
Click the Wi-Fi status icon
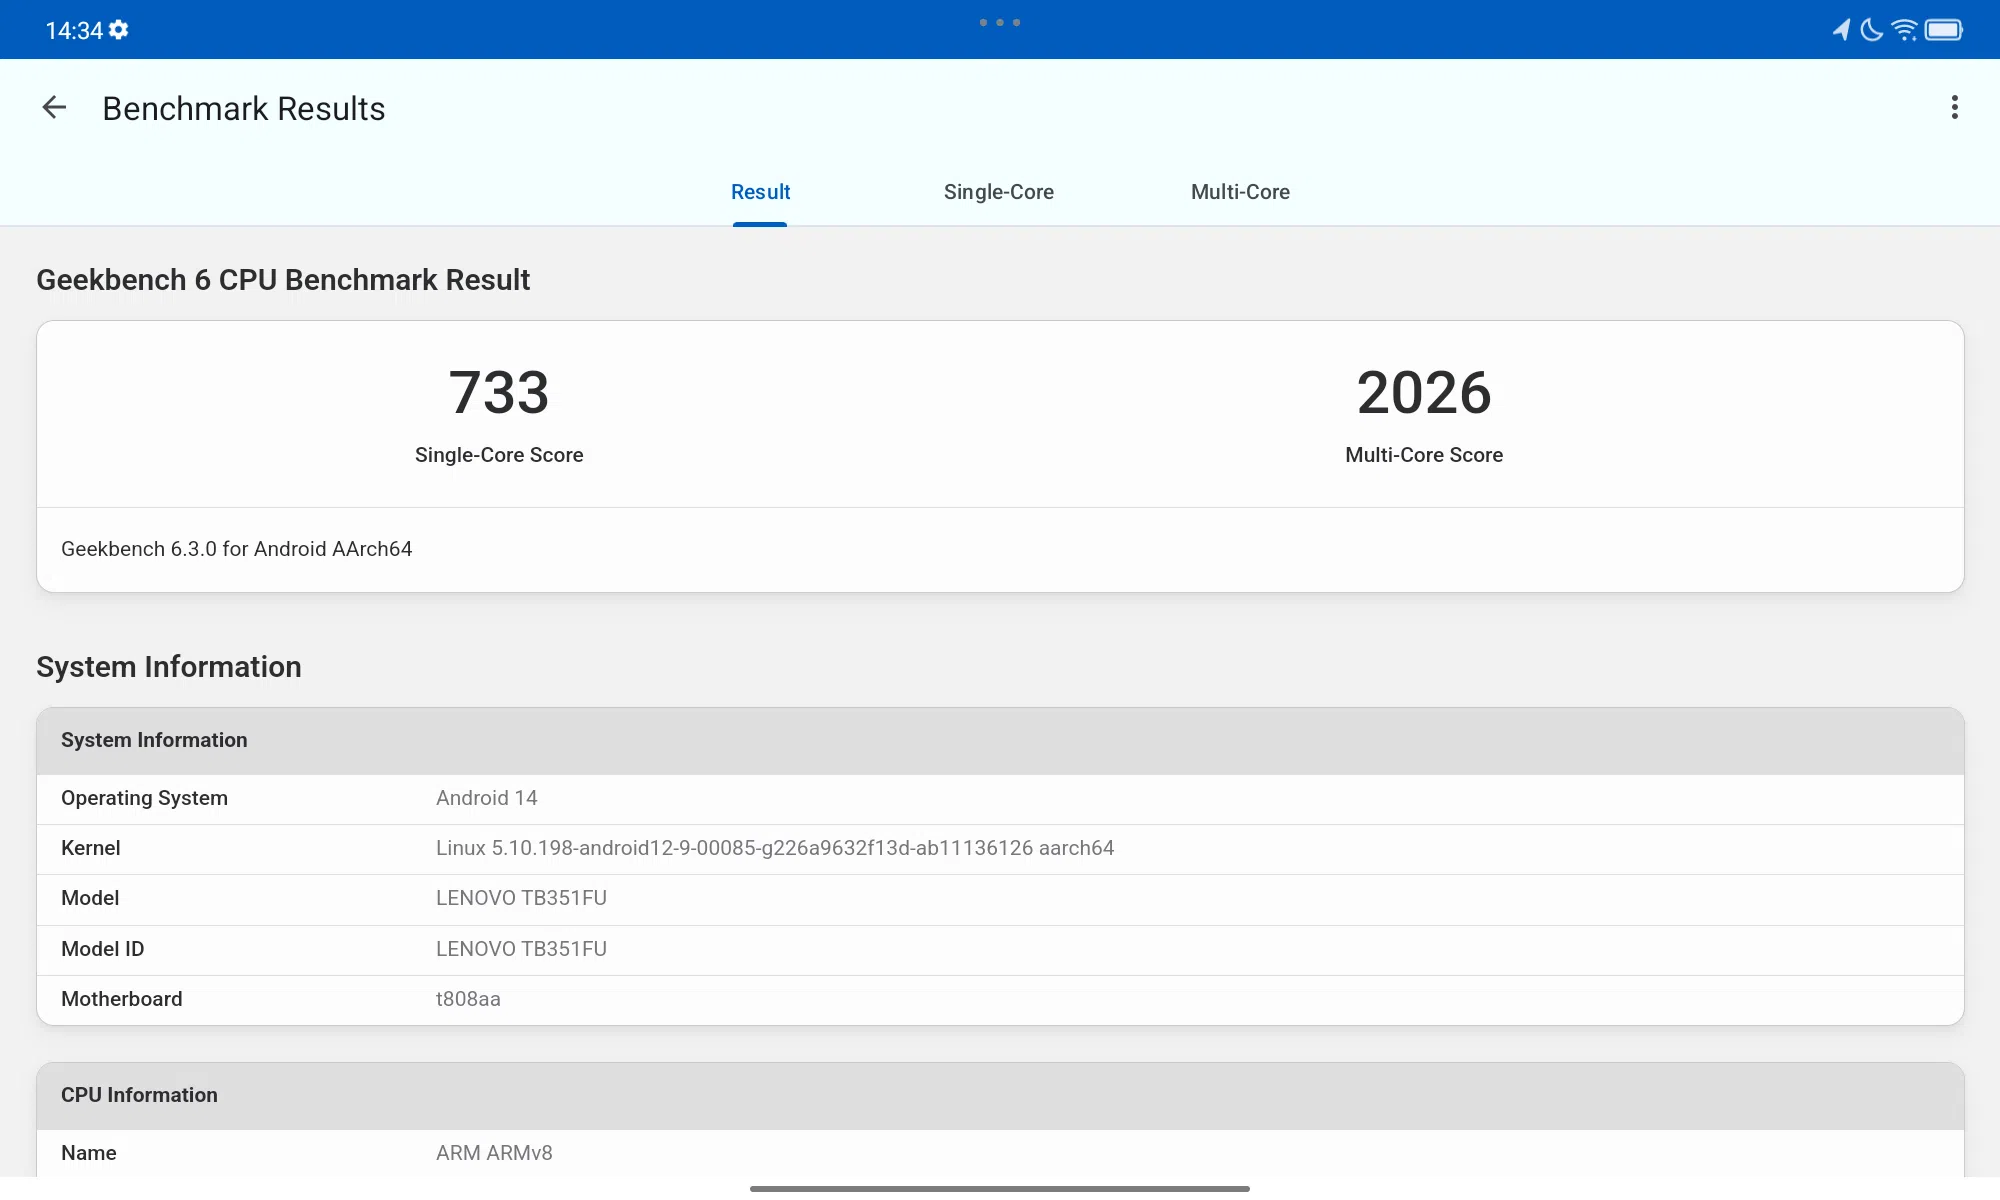(1903, 29)
